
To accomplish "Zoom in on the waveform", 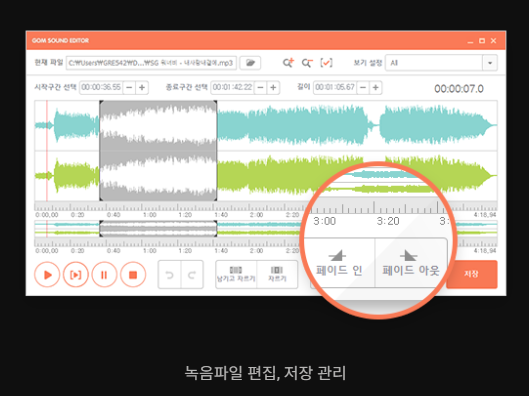I will coord(288,63).
